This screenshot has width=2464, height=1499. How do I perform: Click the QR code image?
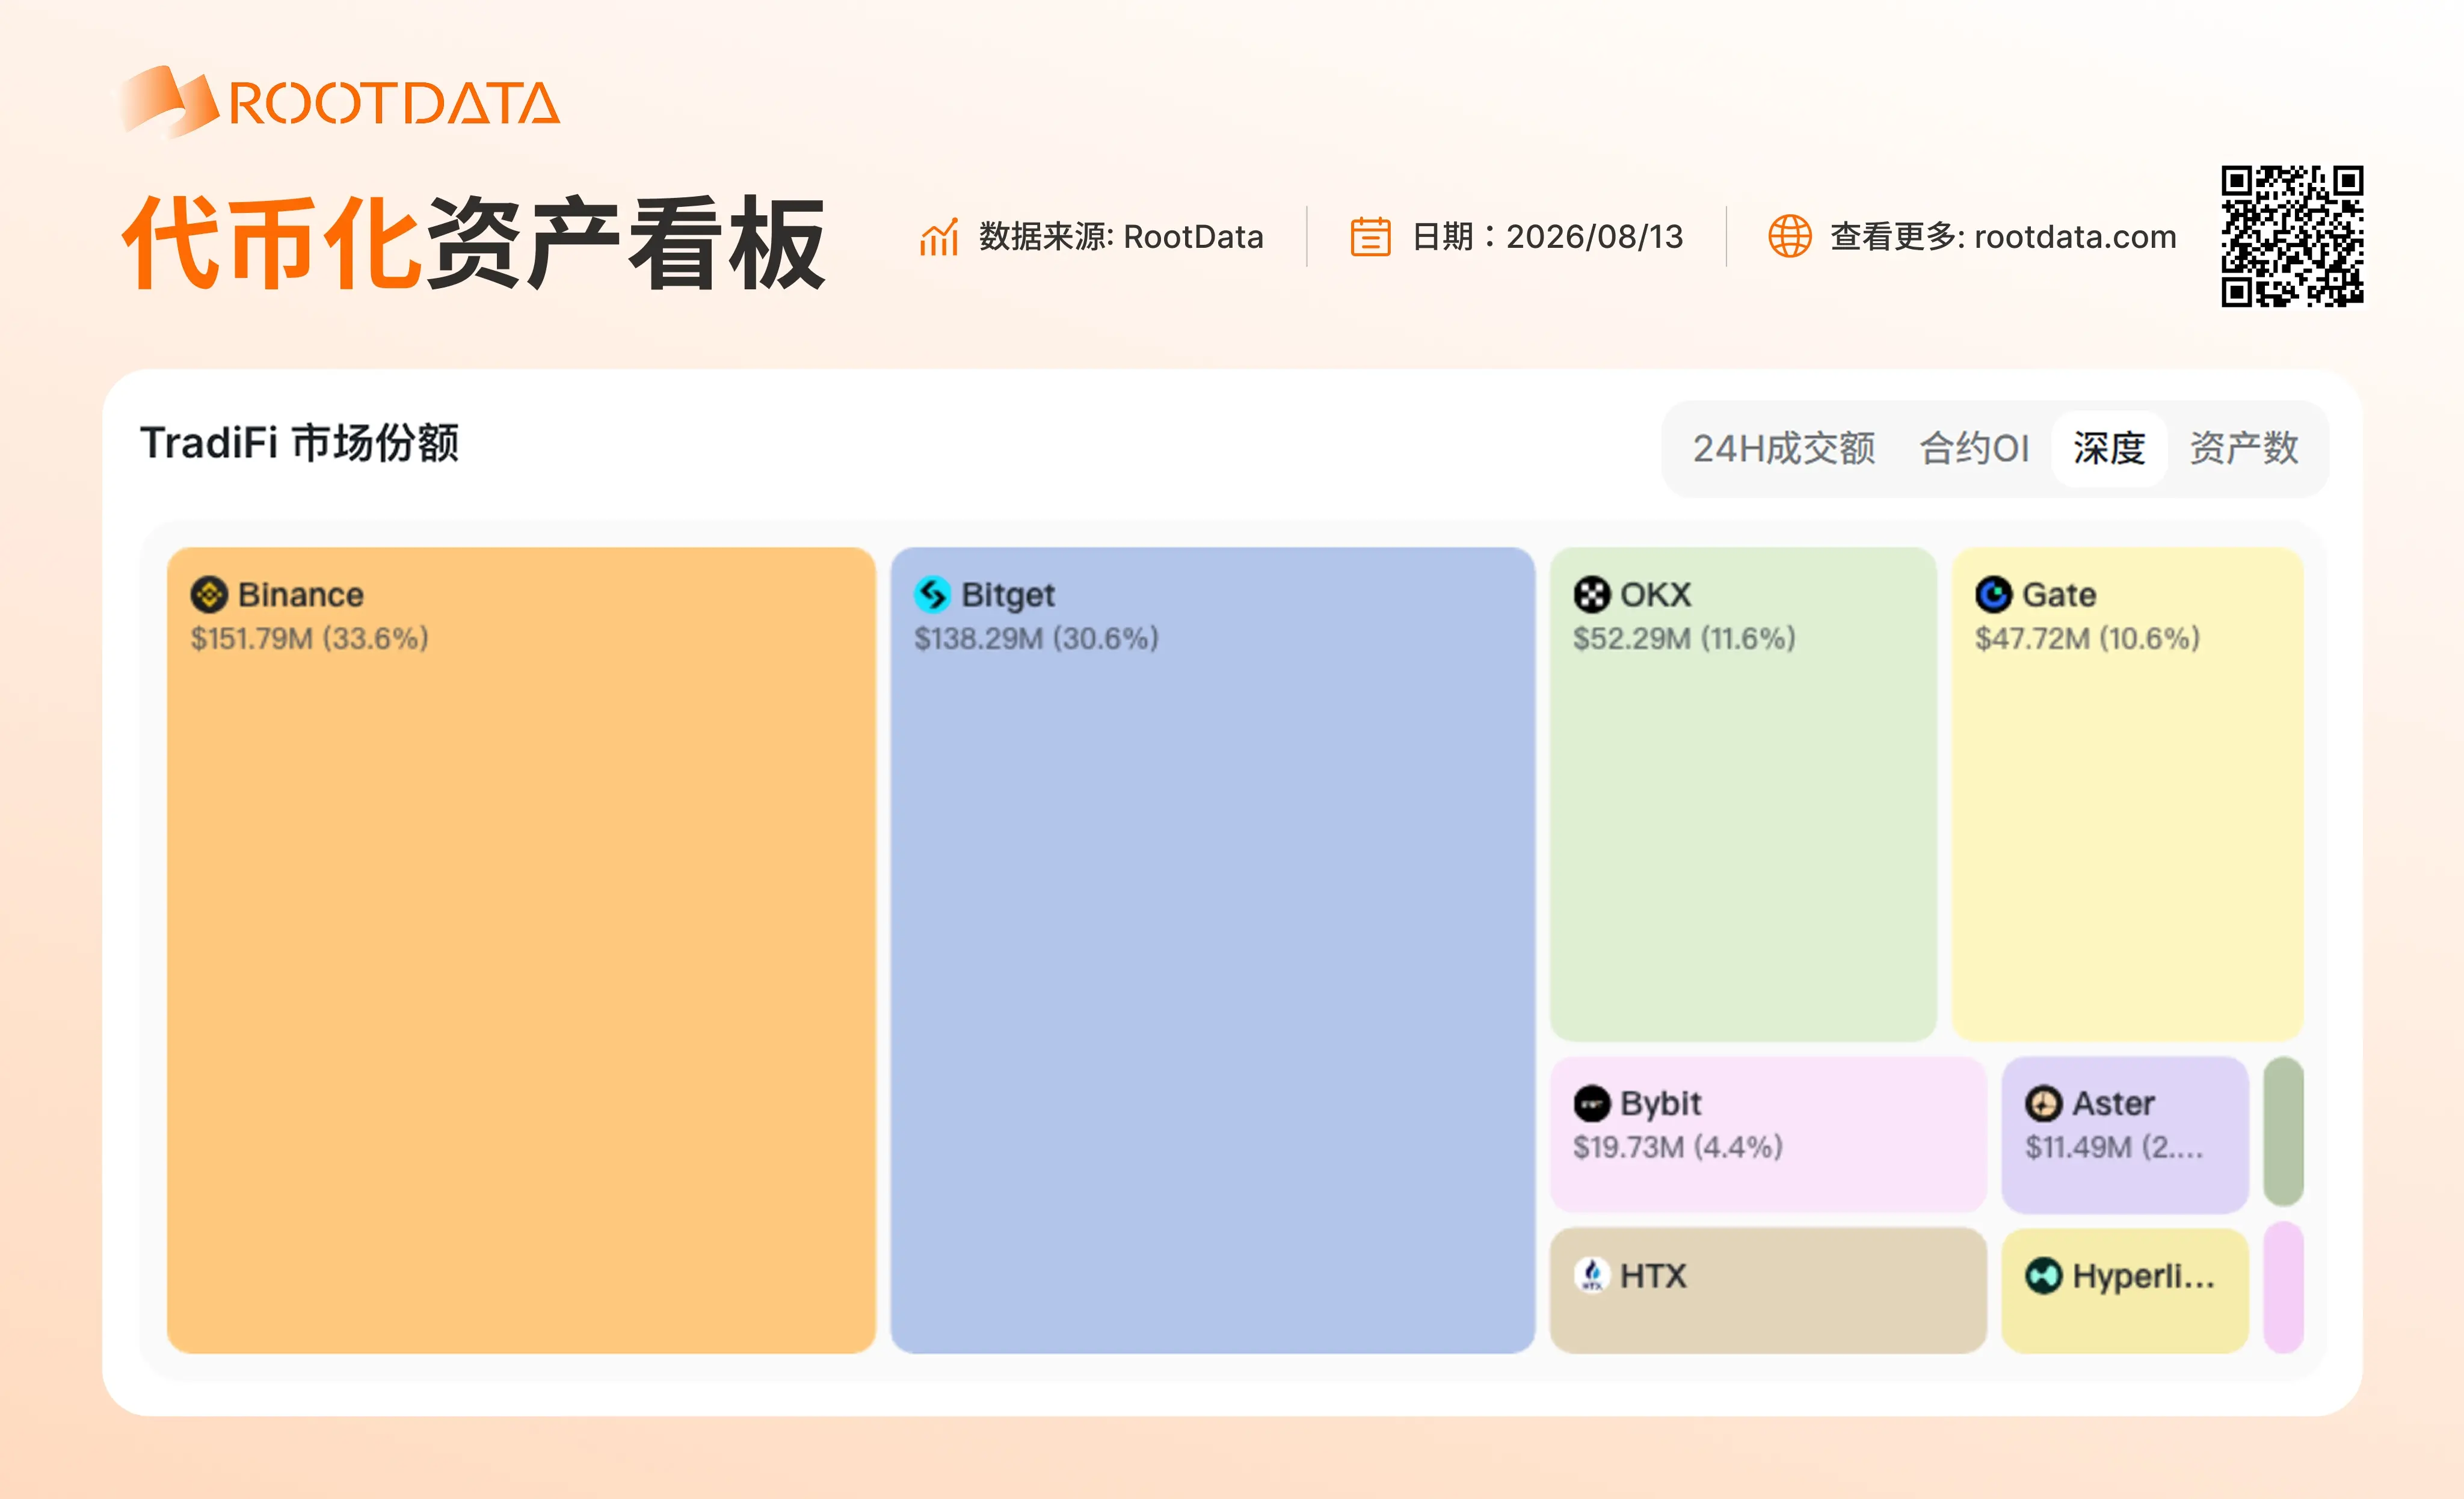(x=2292, y=236)
